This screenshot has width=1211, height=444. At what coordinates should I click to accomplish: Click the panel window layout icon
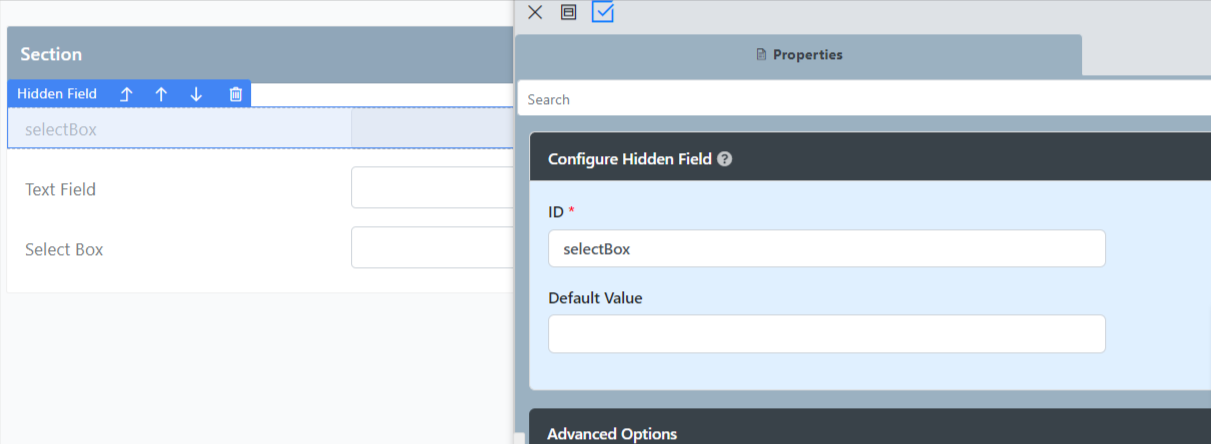pyautogui.click(x=568, y=12)
